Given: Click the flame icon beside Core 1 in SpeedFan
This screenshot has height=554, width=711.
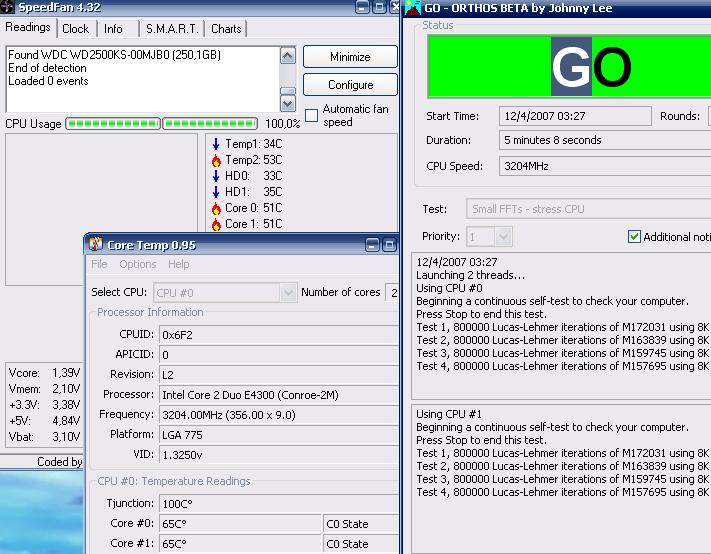Looking at the screenshot, I should (216, 224).
